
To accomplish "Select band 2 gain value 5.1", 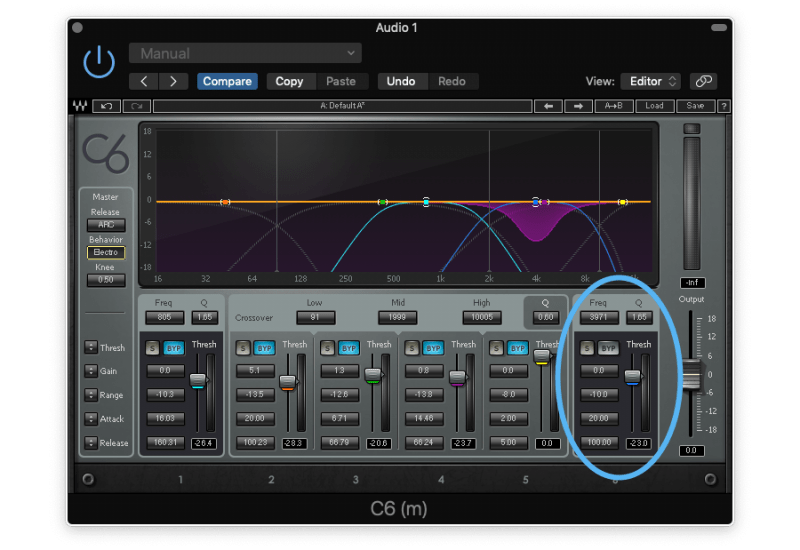I will point(255,370).
